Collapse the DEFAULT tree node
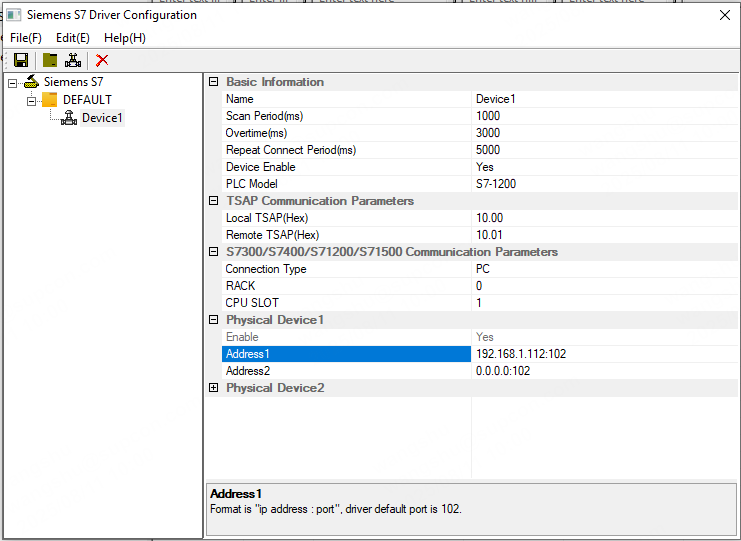Screen dimensions: 741x541 point(32,100)
